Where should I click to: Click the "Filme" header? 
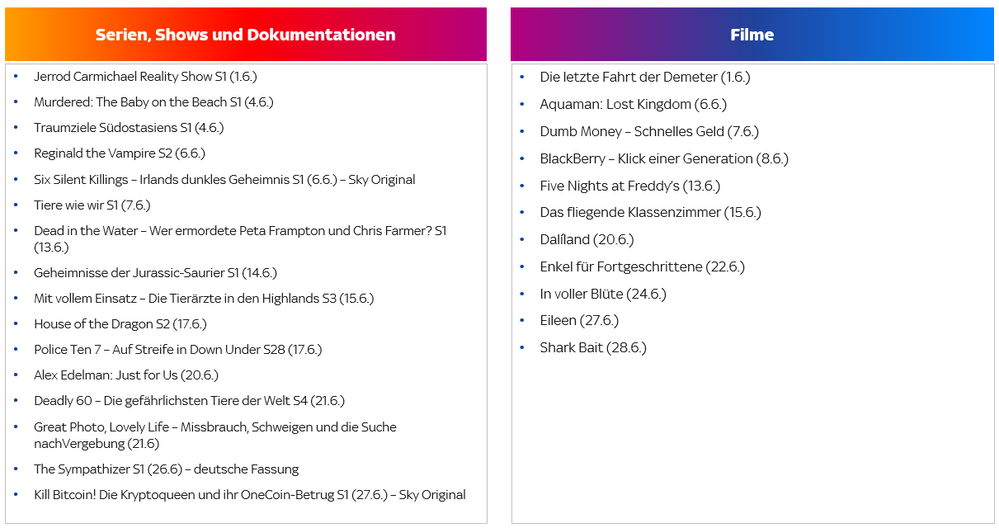(x=751, y=35)
